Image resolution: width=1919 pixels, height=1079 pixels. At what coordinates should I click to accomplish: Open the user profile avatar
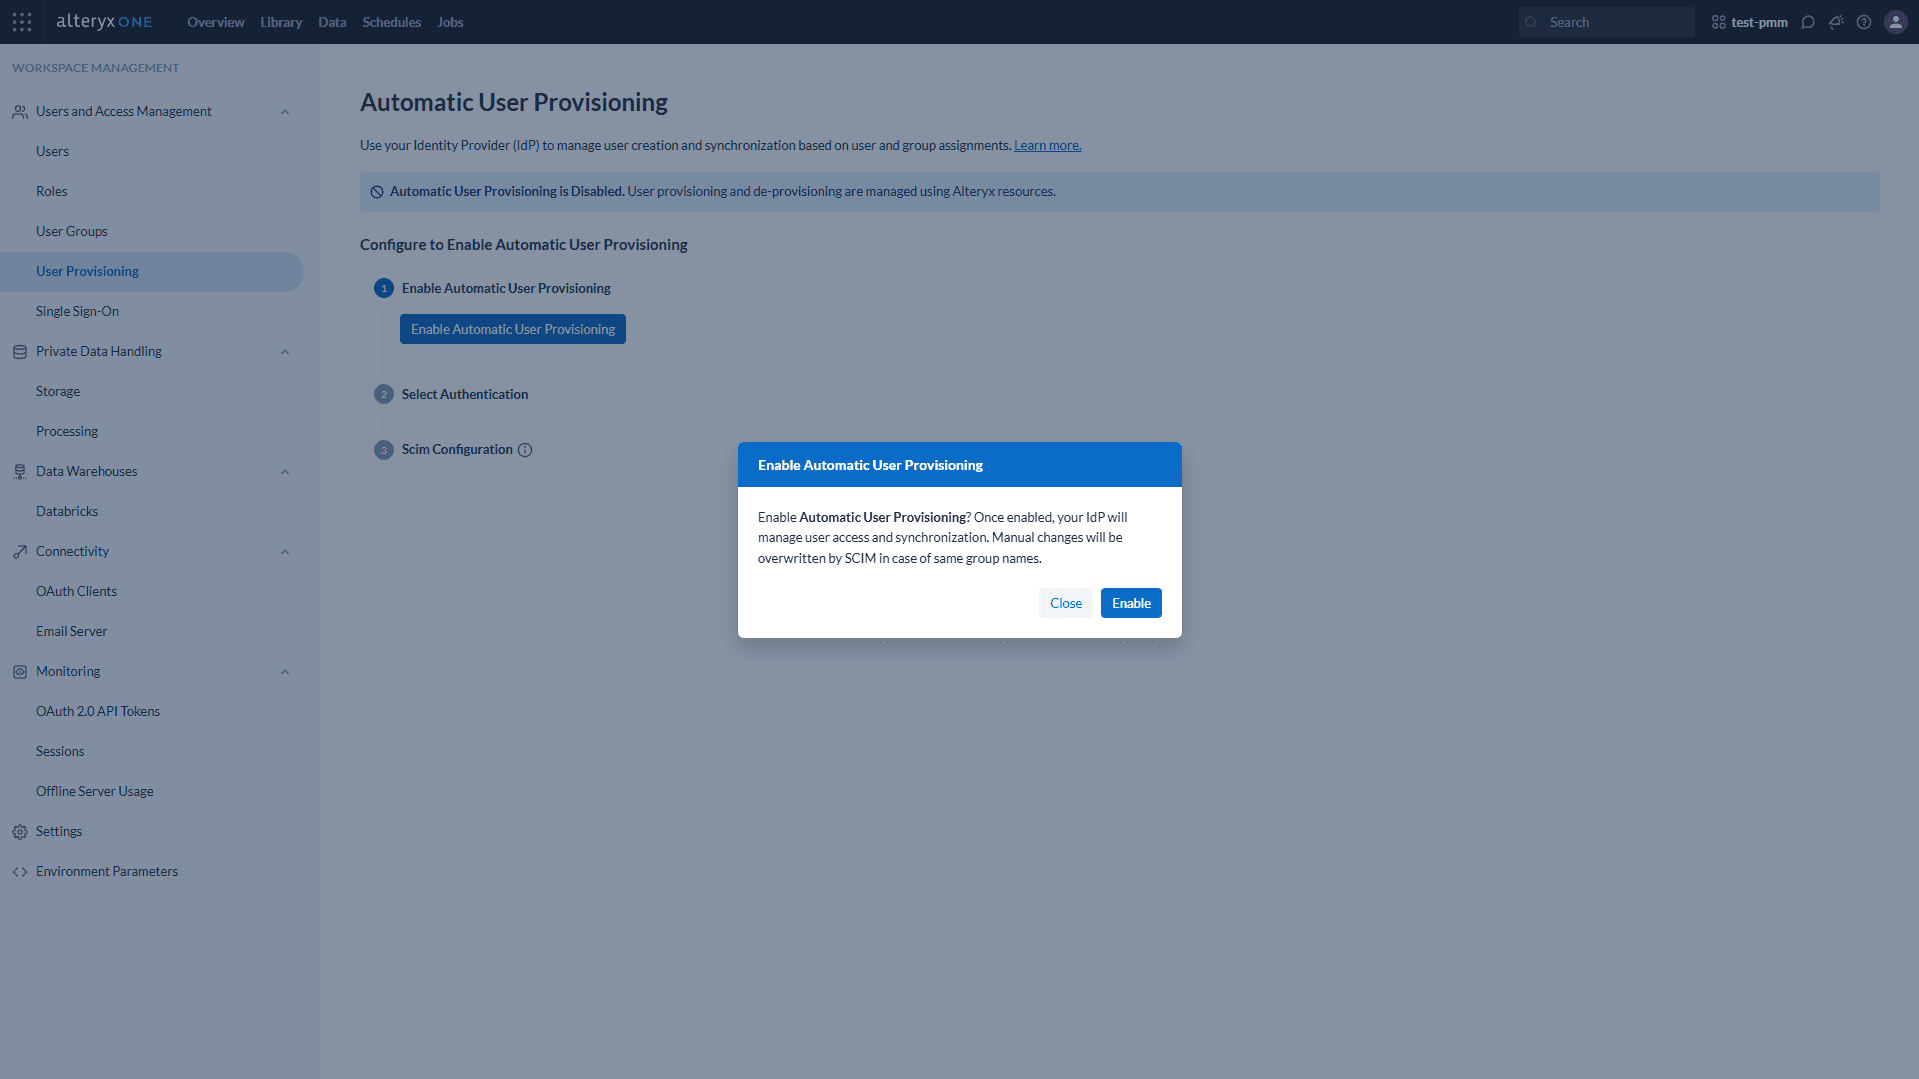(x=1895, y=22)
